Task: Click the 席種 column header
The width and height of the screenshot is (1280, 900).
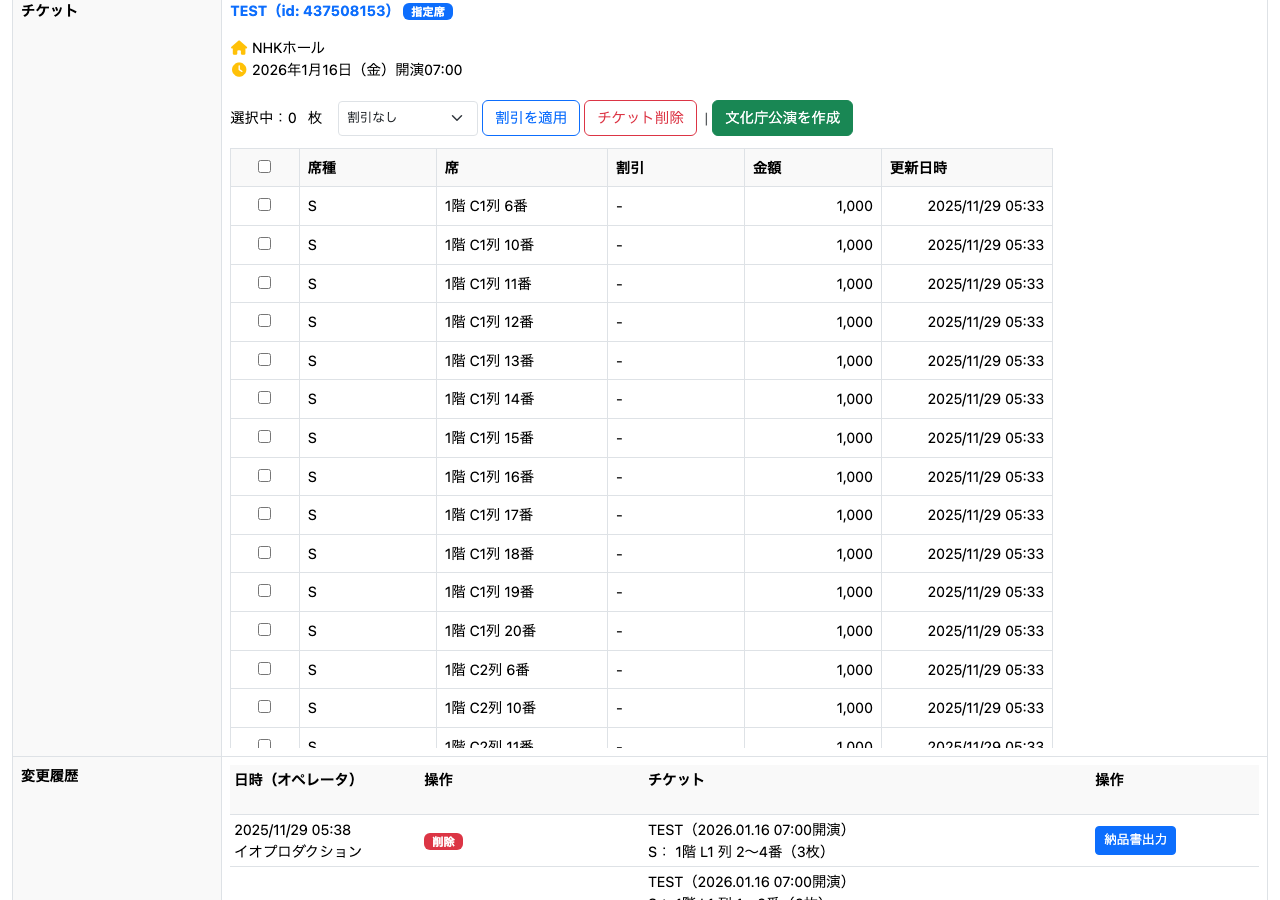Action: (x=322, y=167)
